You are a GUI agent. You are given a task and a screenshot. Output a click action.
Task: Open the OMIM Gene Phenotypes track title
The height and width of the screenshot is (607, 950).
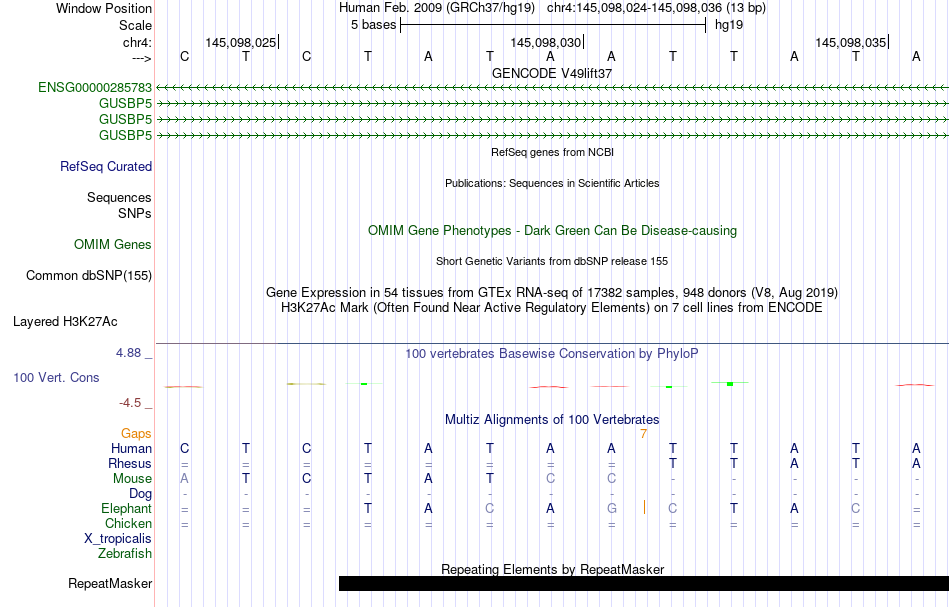(x=552, y=231)
